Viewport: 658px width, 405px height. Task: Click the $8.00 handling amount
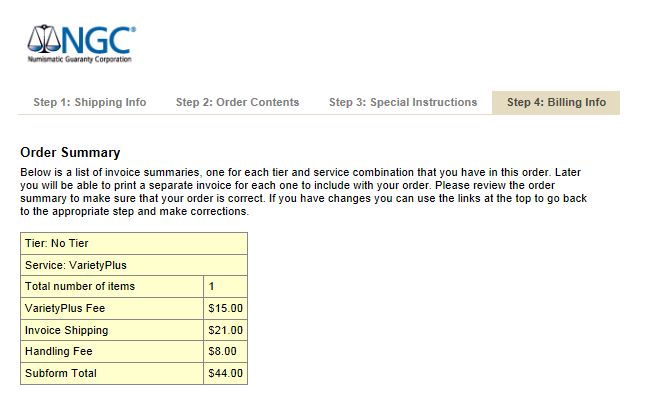point(222,352)
